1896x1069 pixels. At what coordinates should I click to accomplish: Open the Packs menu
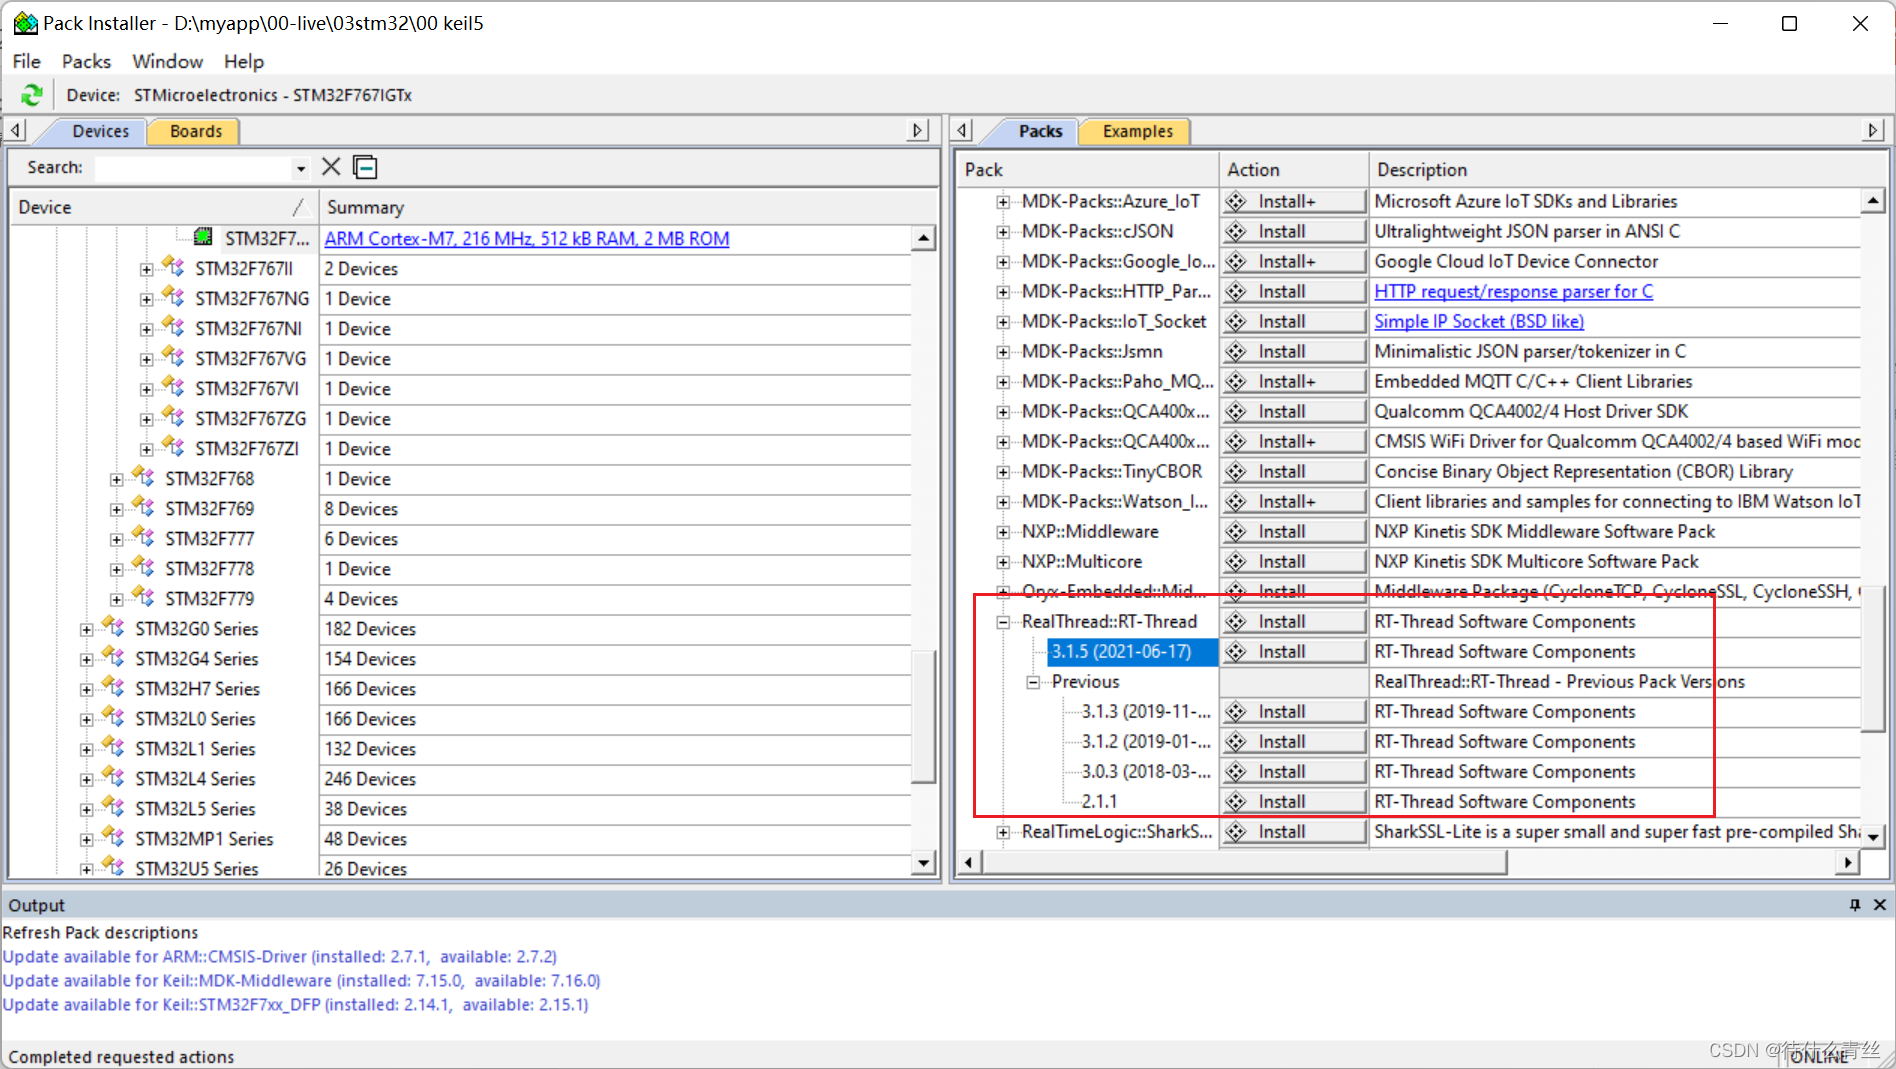pos(86,61)
